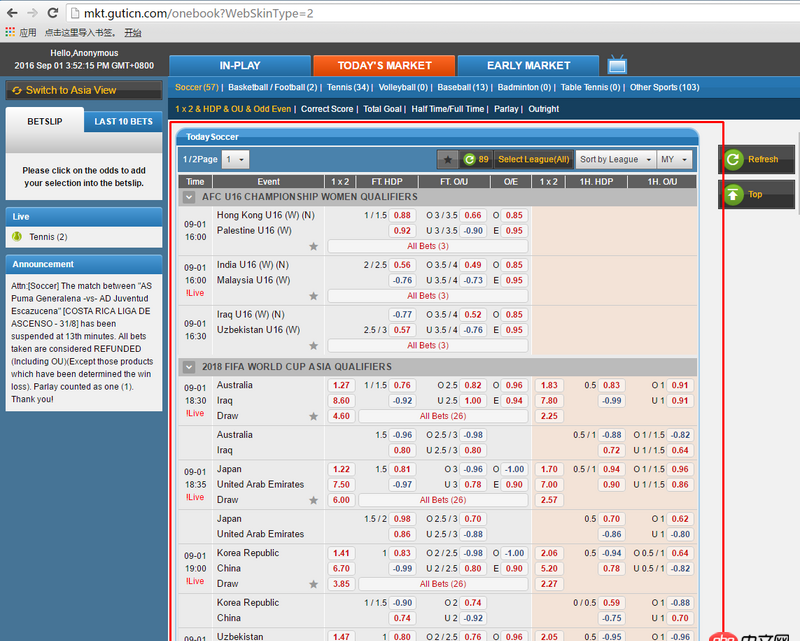Select Korea Republic 1x2 odds 1.41

pyautogui.click(x=341, y=553)
